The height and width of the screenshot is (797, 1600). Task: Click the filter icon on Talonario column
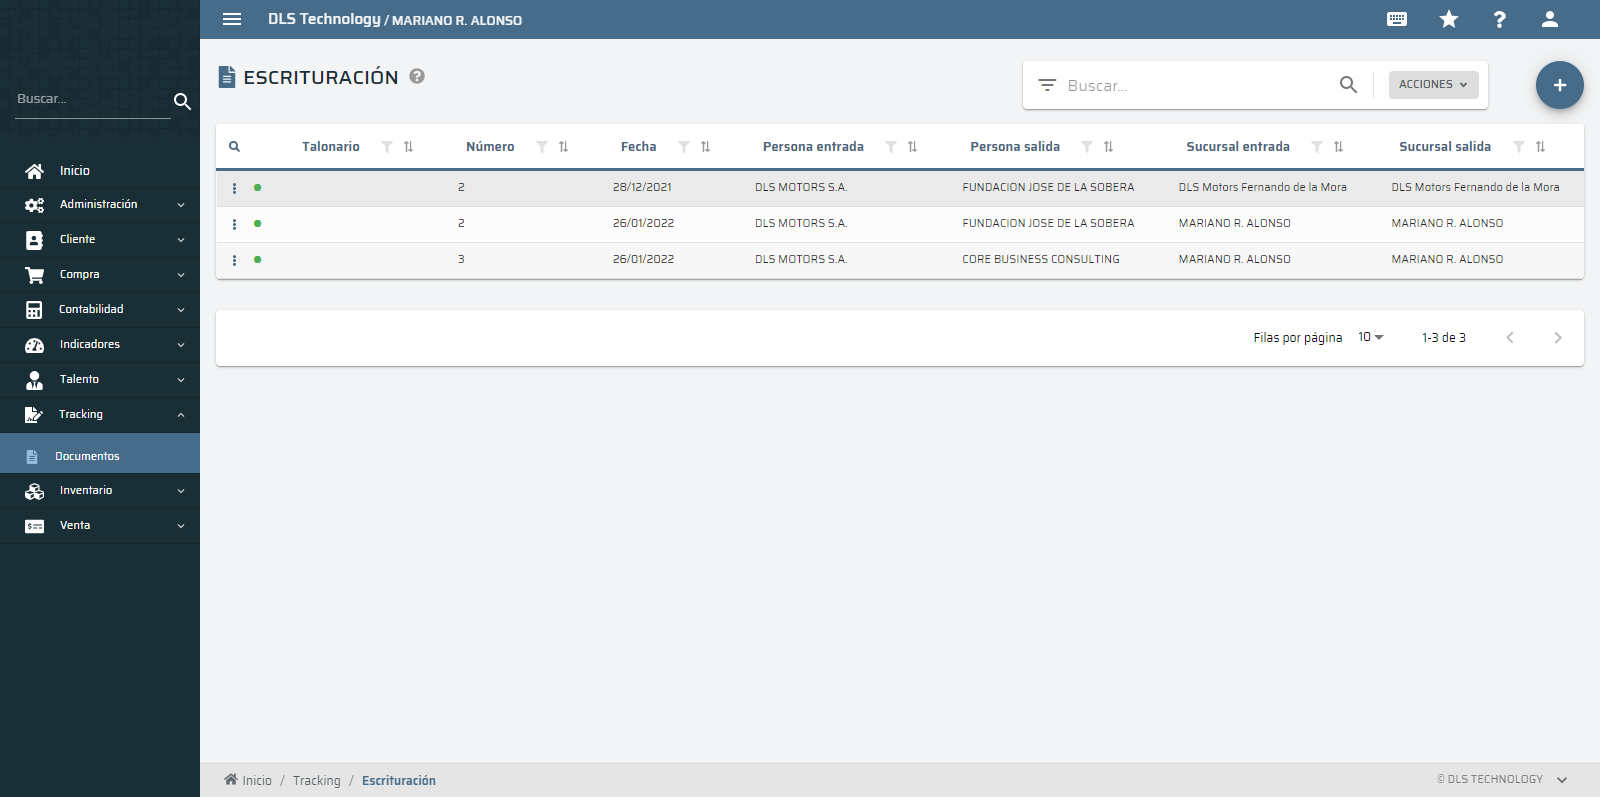[x=387, y=147]
